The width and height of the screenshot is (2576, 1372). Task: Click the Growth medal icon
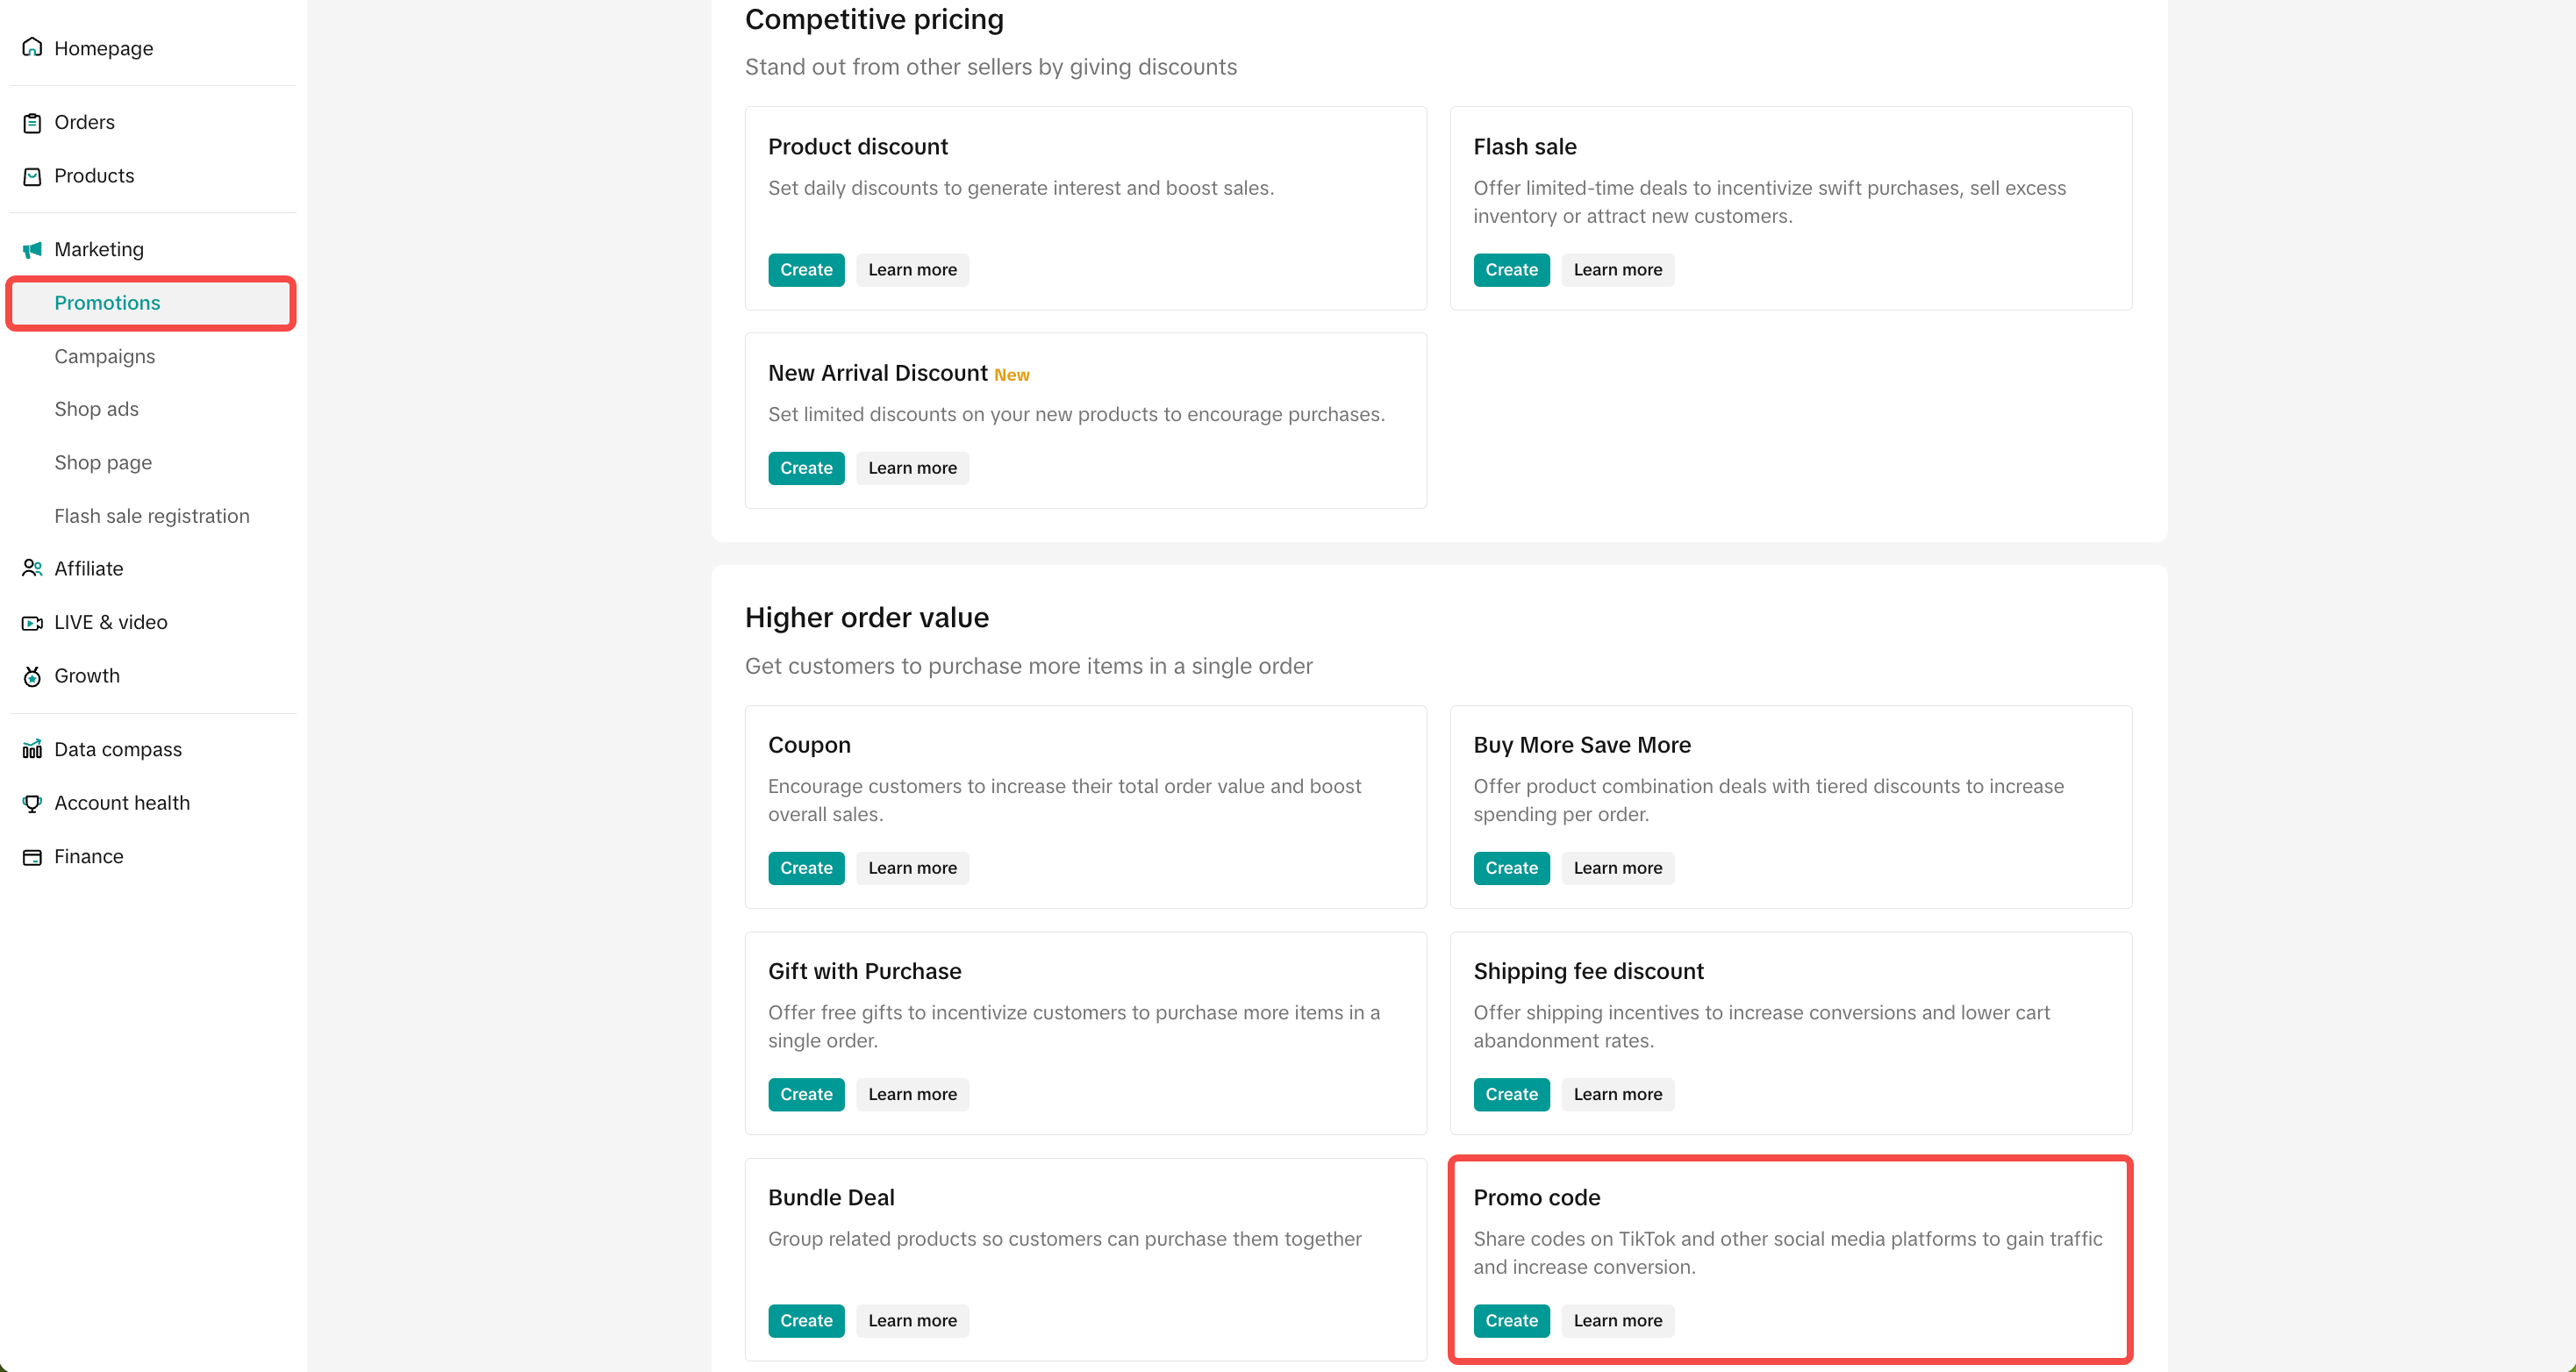[32, 677]
